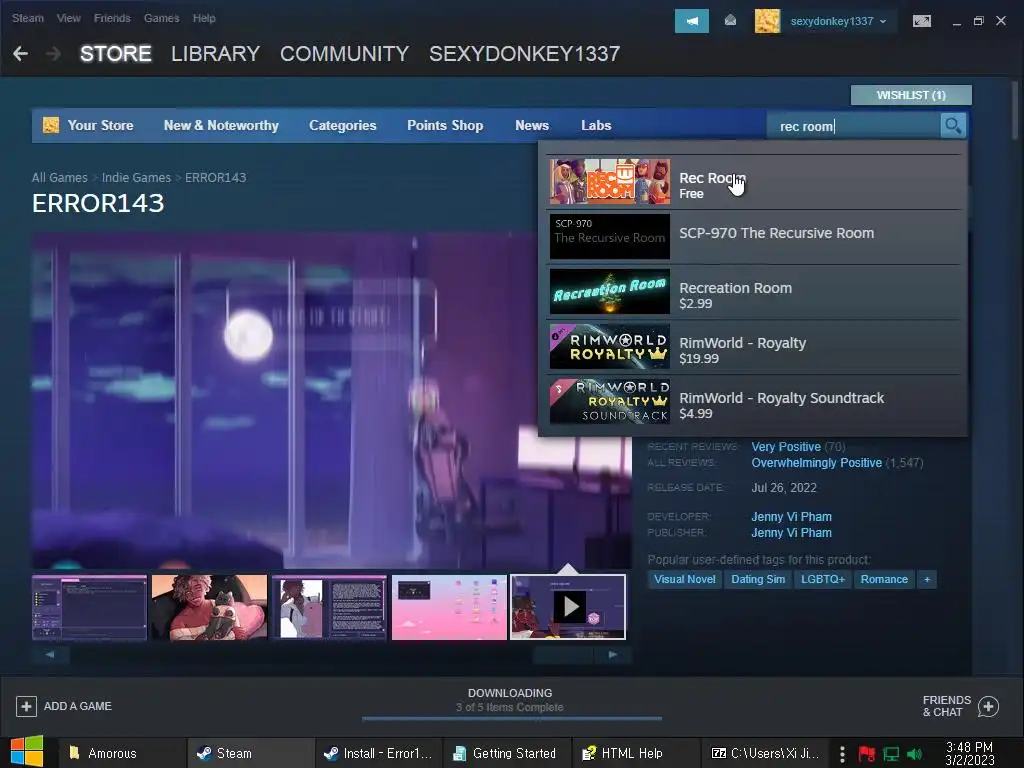
Task: Open the Steam menu
Action: [x=27, y=18]
